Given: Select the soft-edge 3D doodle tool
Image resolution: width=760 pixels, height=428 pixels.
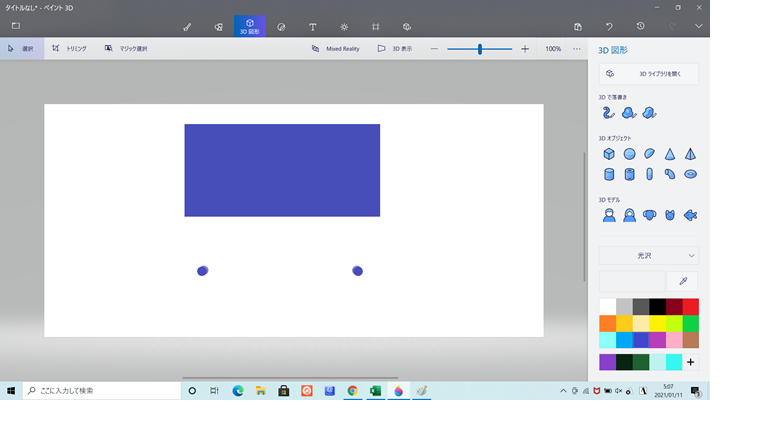Looking at the screenshot, I should point(629,113).
